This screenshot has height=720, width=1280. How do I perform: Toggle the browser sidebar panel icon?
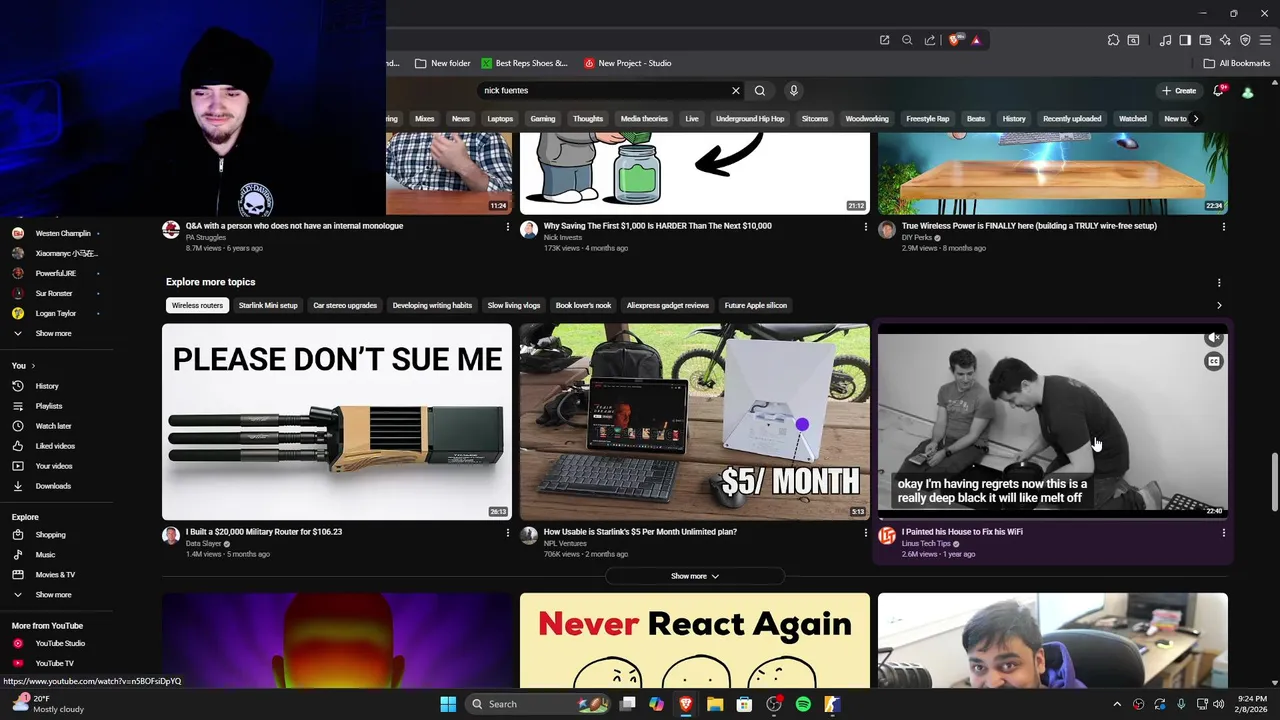(1185, 40)
